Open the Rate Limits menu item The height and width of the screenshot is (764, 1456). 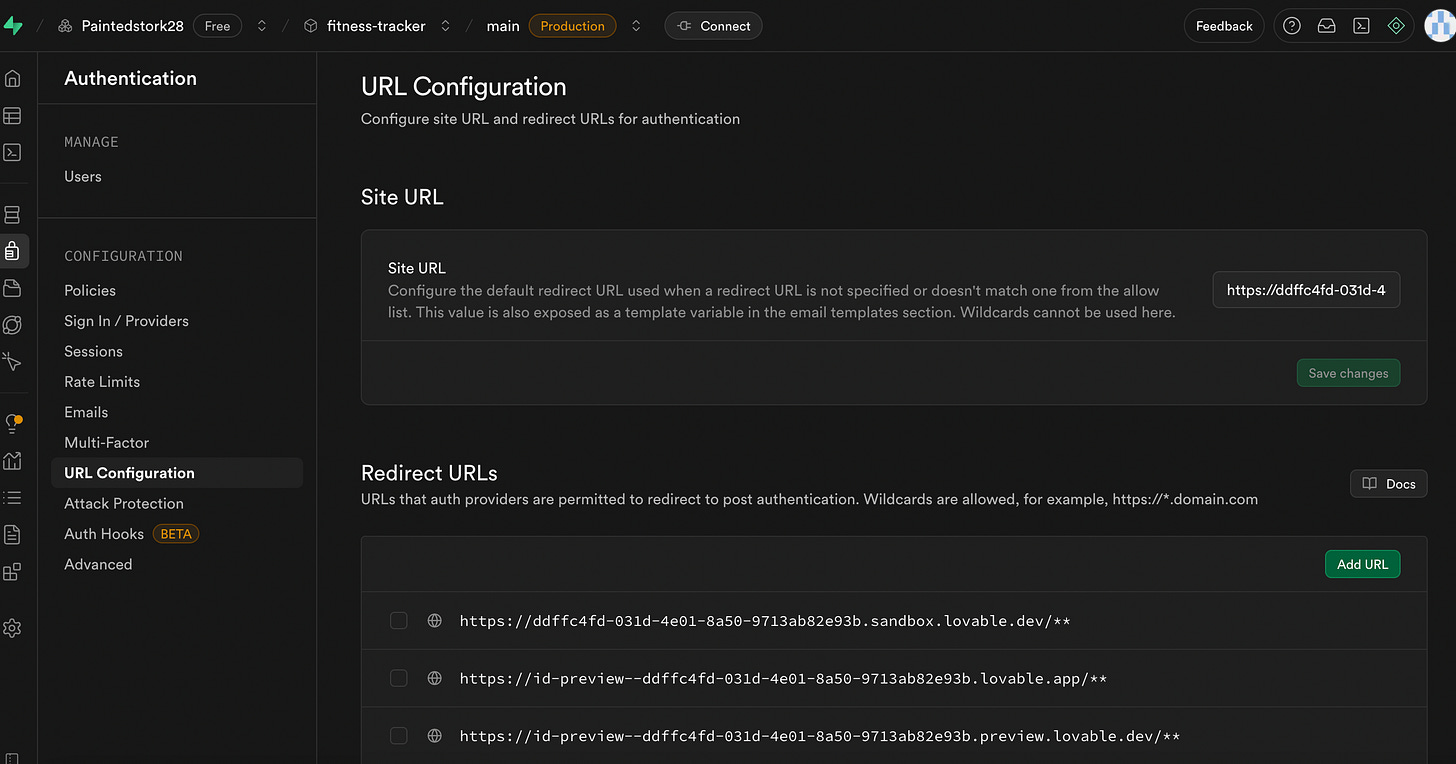click(x=102, y=382)
